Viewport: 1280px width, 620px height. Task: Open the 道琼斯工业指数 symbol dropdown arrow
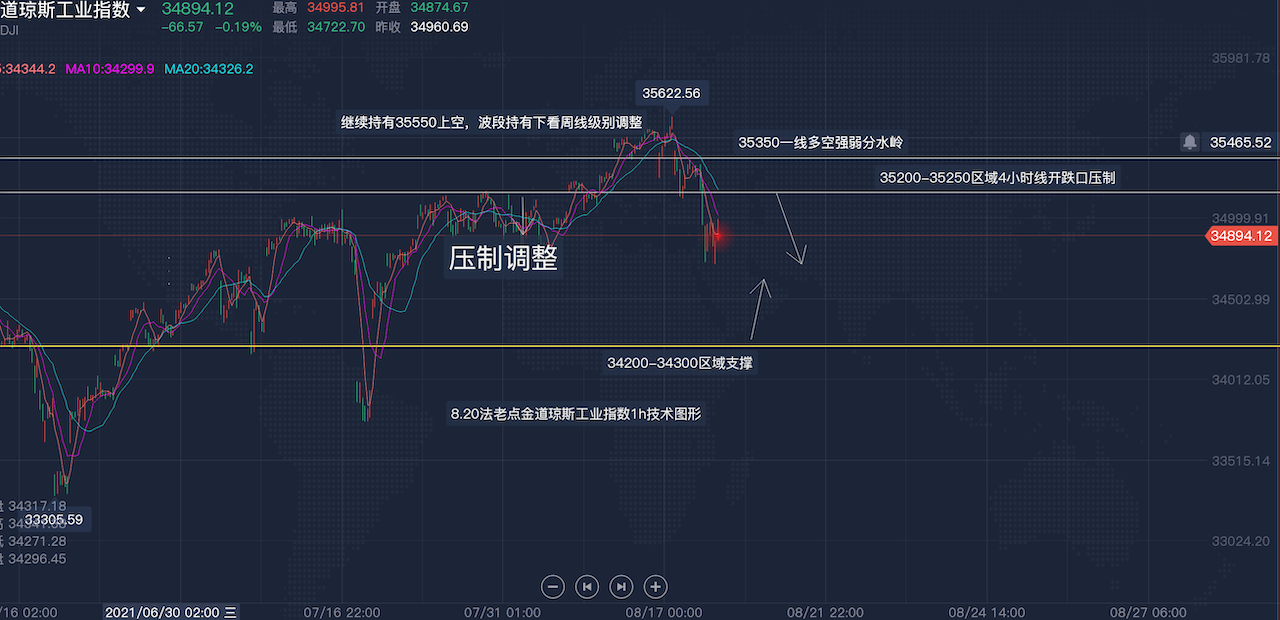pos(141,10)
